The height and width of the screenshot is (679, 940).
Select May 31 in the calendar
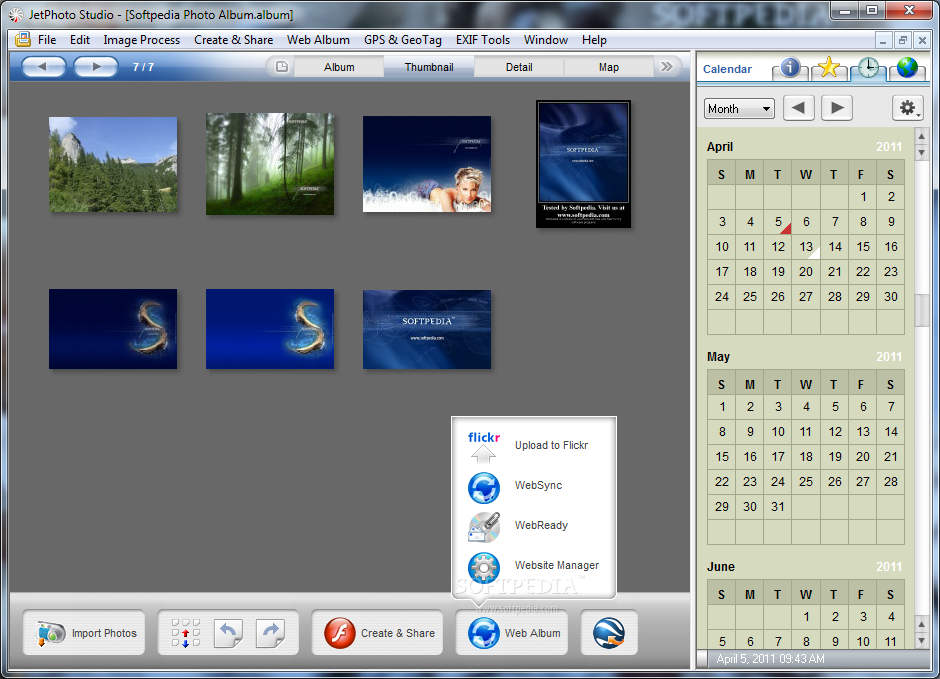click(778, 506)
